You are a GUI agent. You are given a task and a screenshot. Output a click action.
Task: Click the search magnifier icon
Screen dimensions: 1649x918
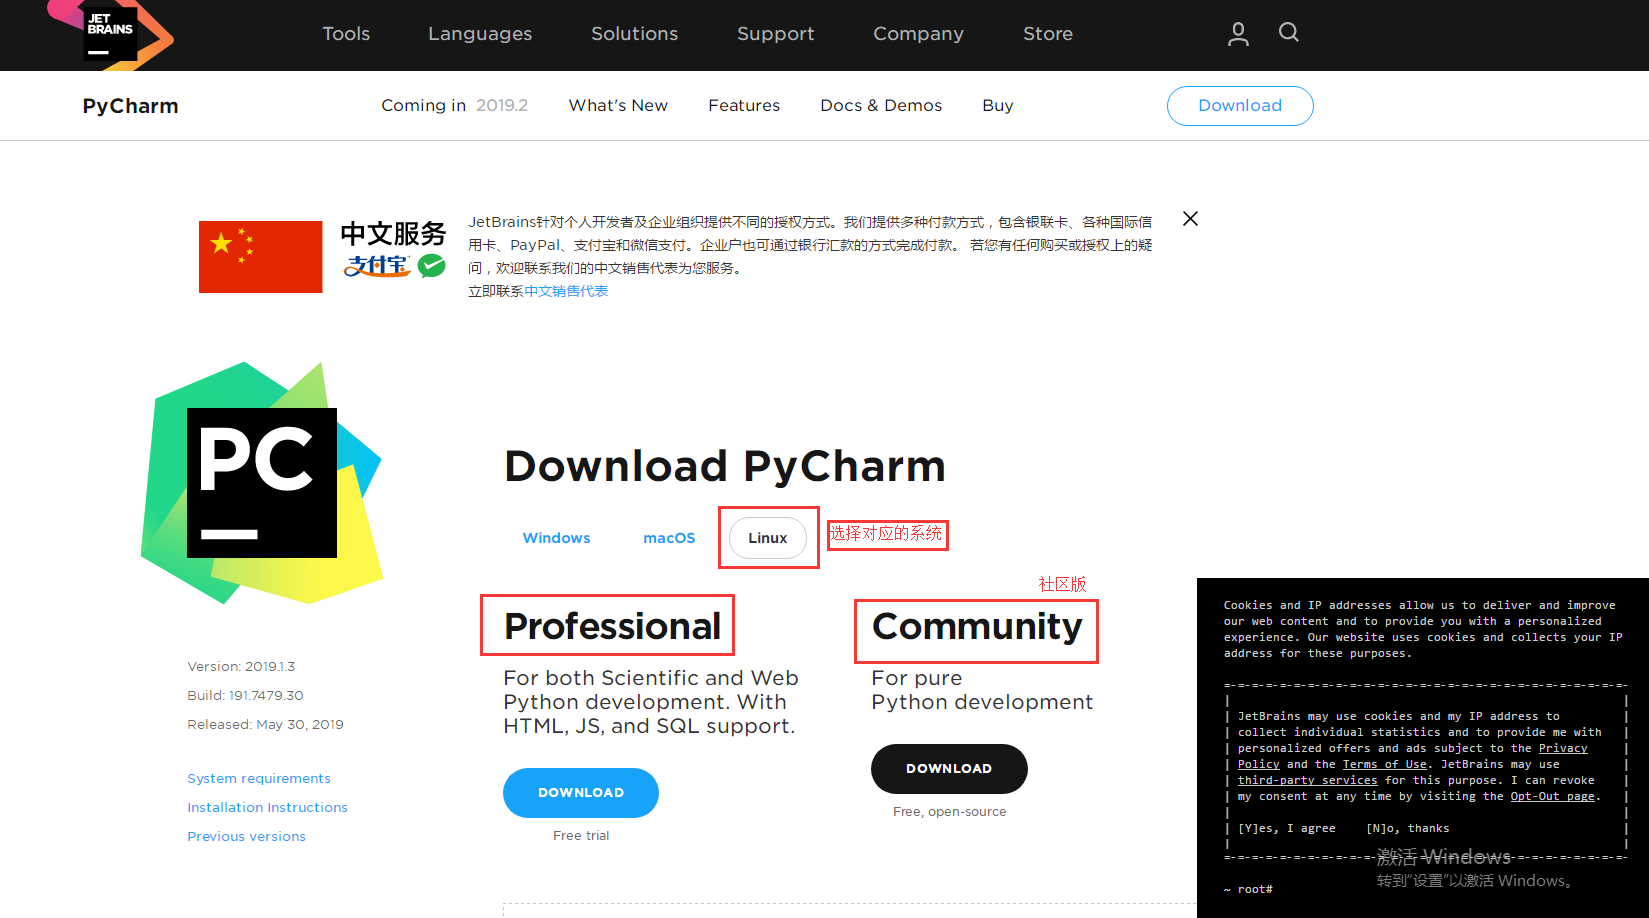click(x=1288, y=33)
